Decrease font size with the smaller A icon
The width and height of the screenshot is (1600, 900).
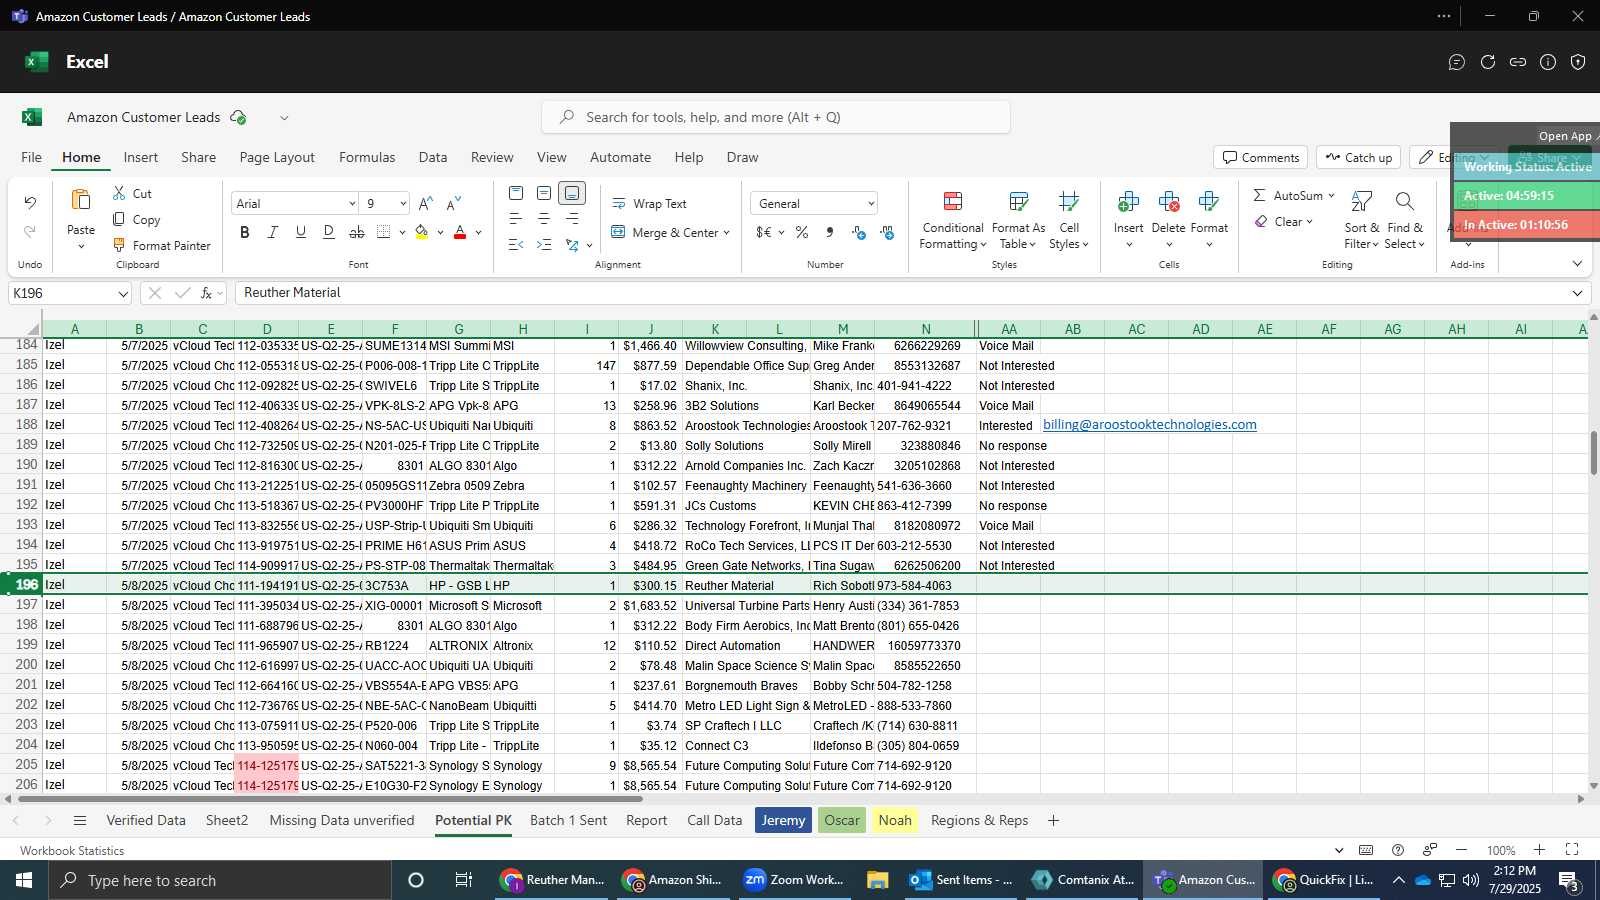pos(454,203)
